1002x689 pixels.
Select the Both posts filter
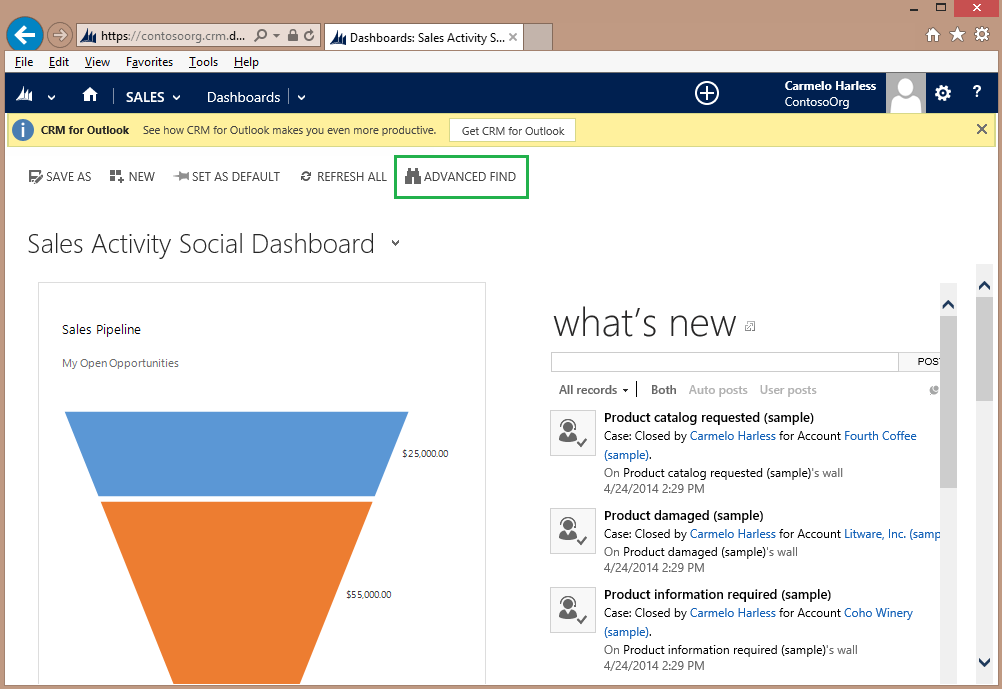[663, 390]
